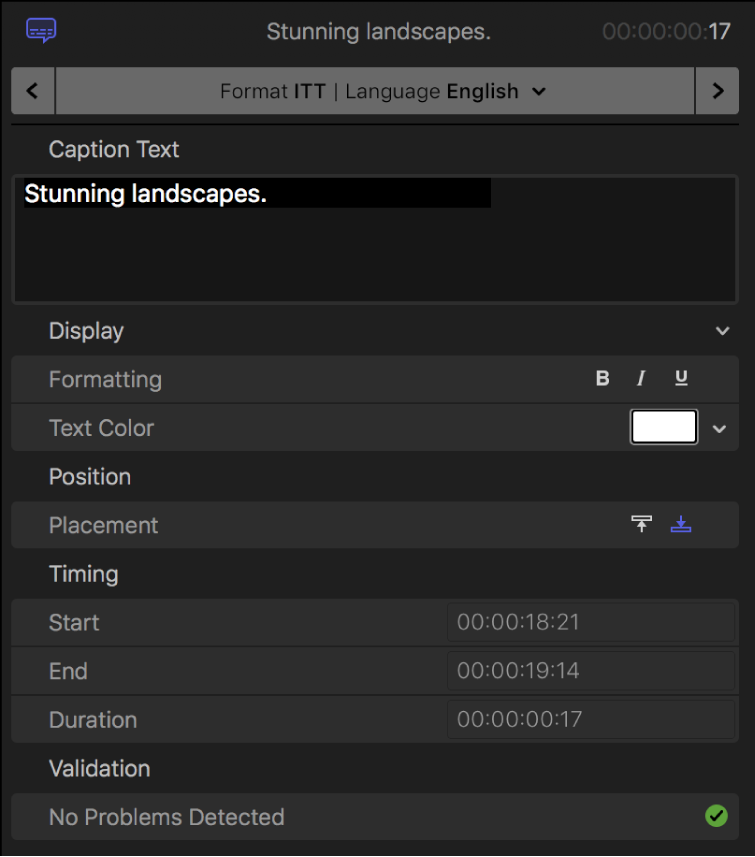
Task: Open the white Text Color swatch
Action: pos(663,426)
